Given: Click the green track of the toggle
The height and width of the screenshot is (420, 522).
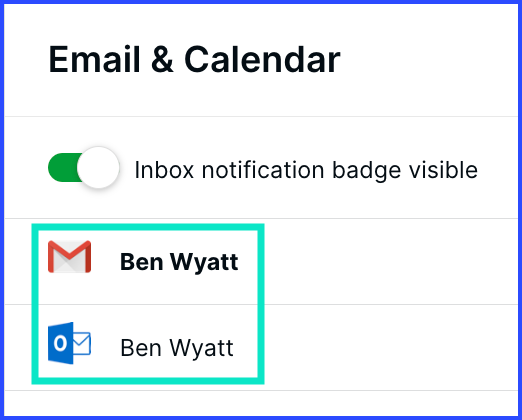Looking at the screenshot, I should (63, 167).
